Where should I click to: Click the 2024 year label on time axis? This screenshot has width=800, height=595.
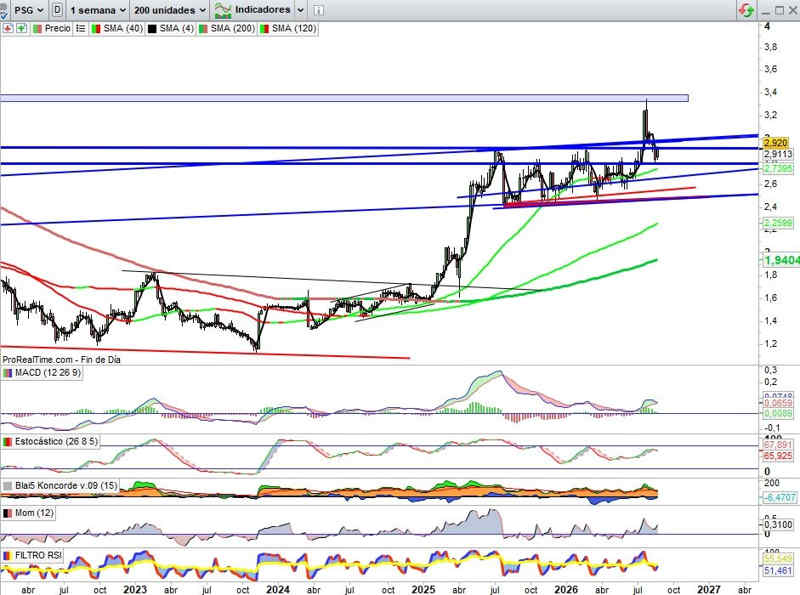(x=278, y=589)
